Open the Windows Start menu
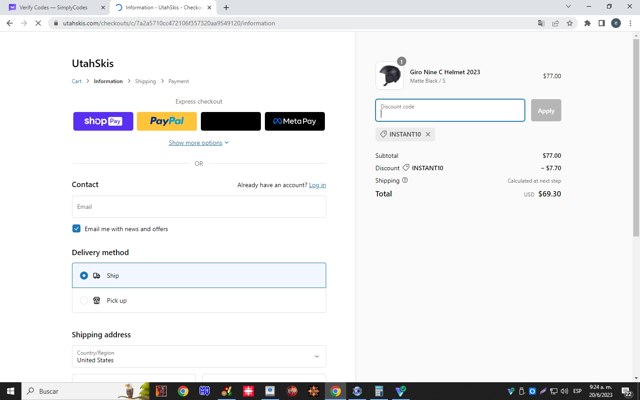 (10, 391)
